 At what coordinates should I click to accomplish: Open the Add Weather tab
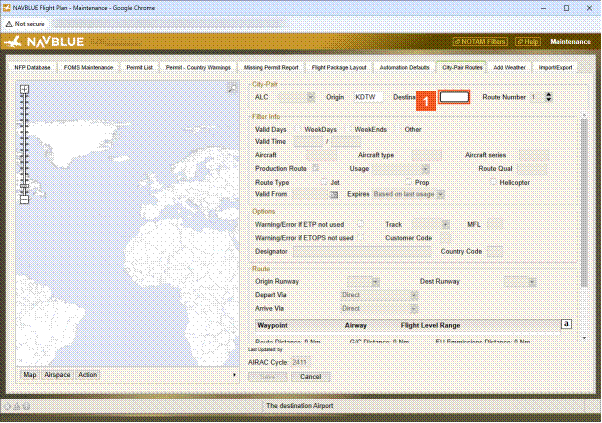coord(509,68)
